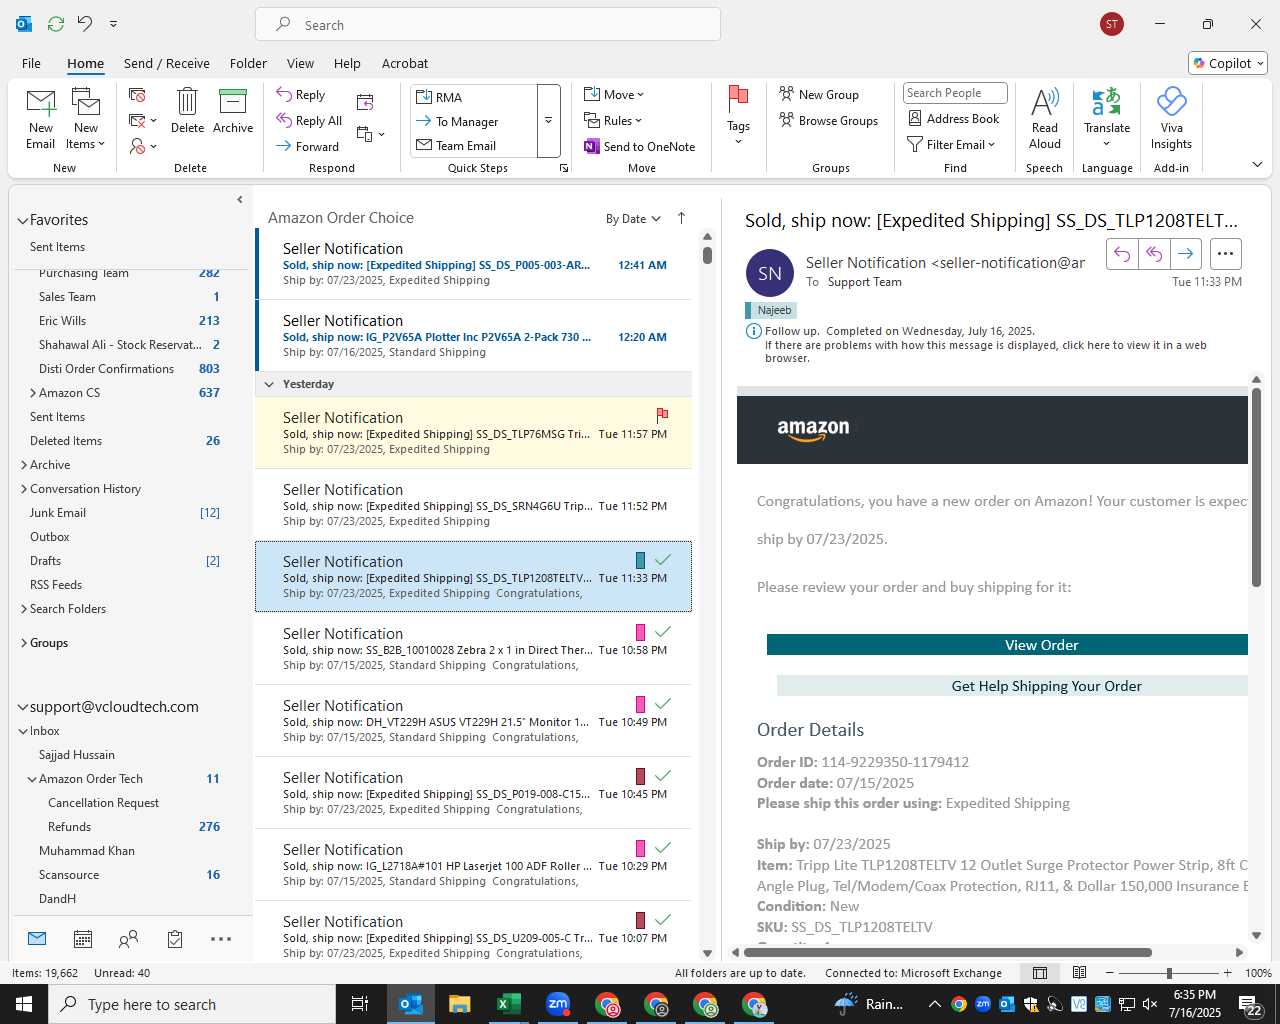
Task: Open the Address Book
Action: [953, 119]
